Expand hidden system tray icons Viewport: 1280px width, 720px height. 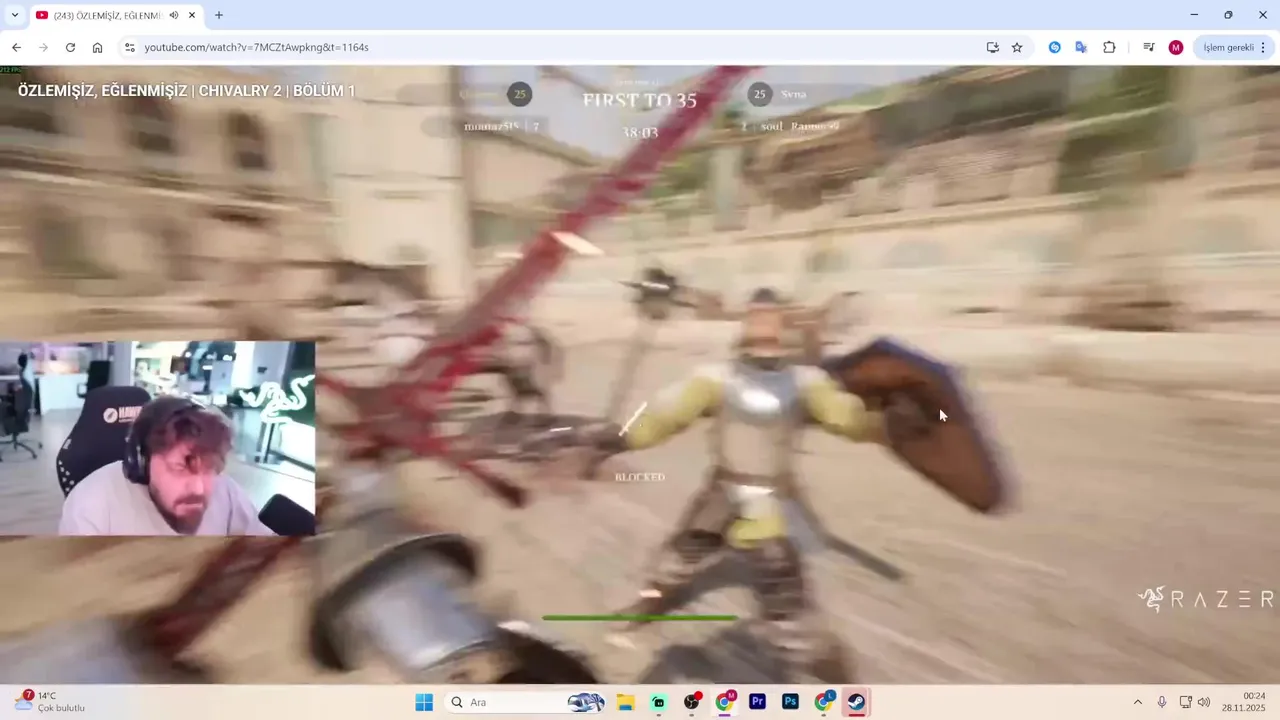click(1137, 702)
